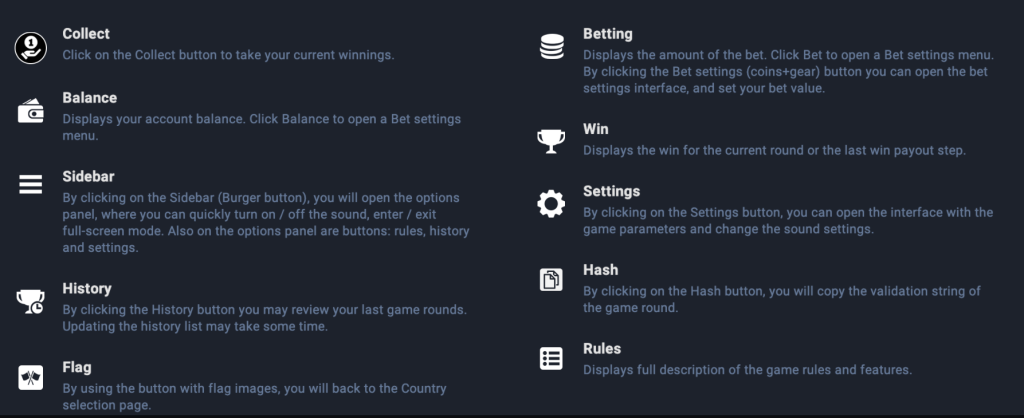Click the Settings gear icon
1024x418 pixels.
(x=551, y=204)
